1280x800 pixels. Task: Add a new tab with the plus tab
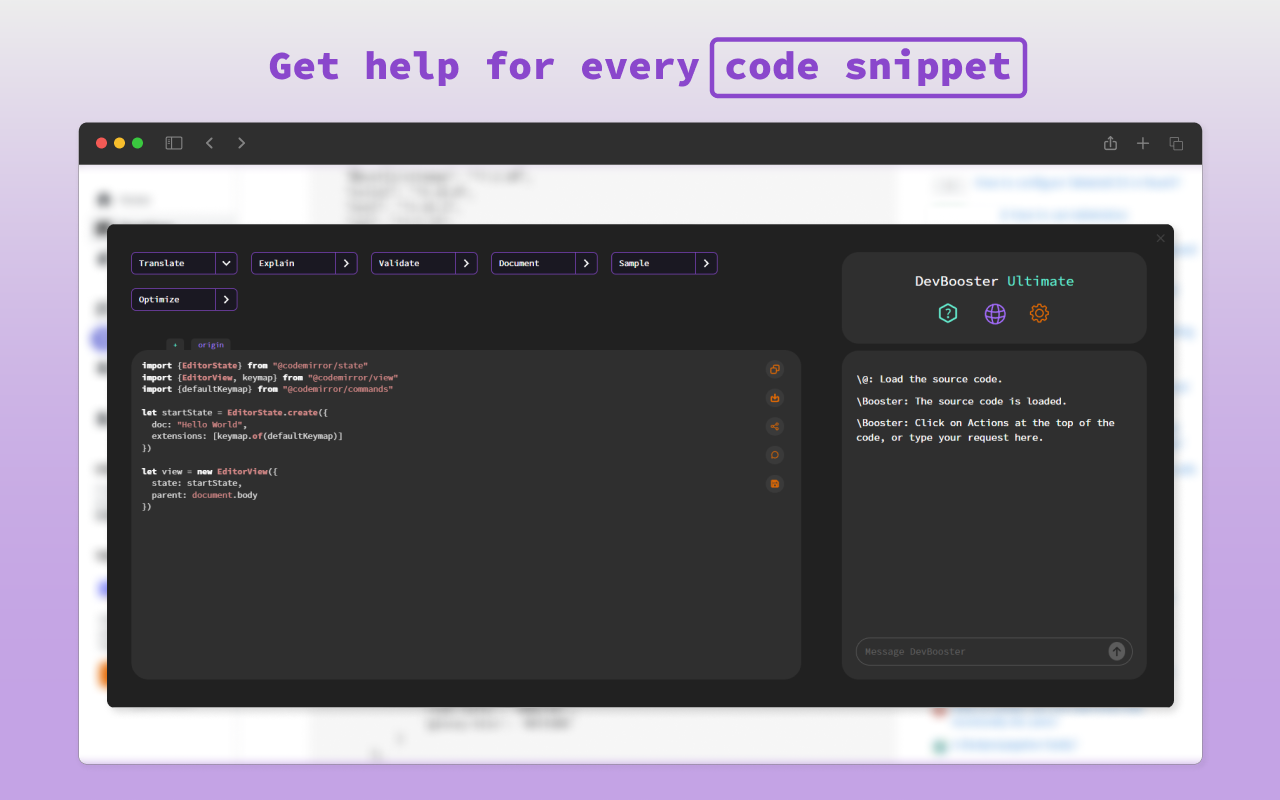coord(175,345)
